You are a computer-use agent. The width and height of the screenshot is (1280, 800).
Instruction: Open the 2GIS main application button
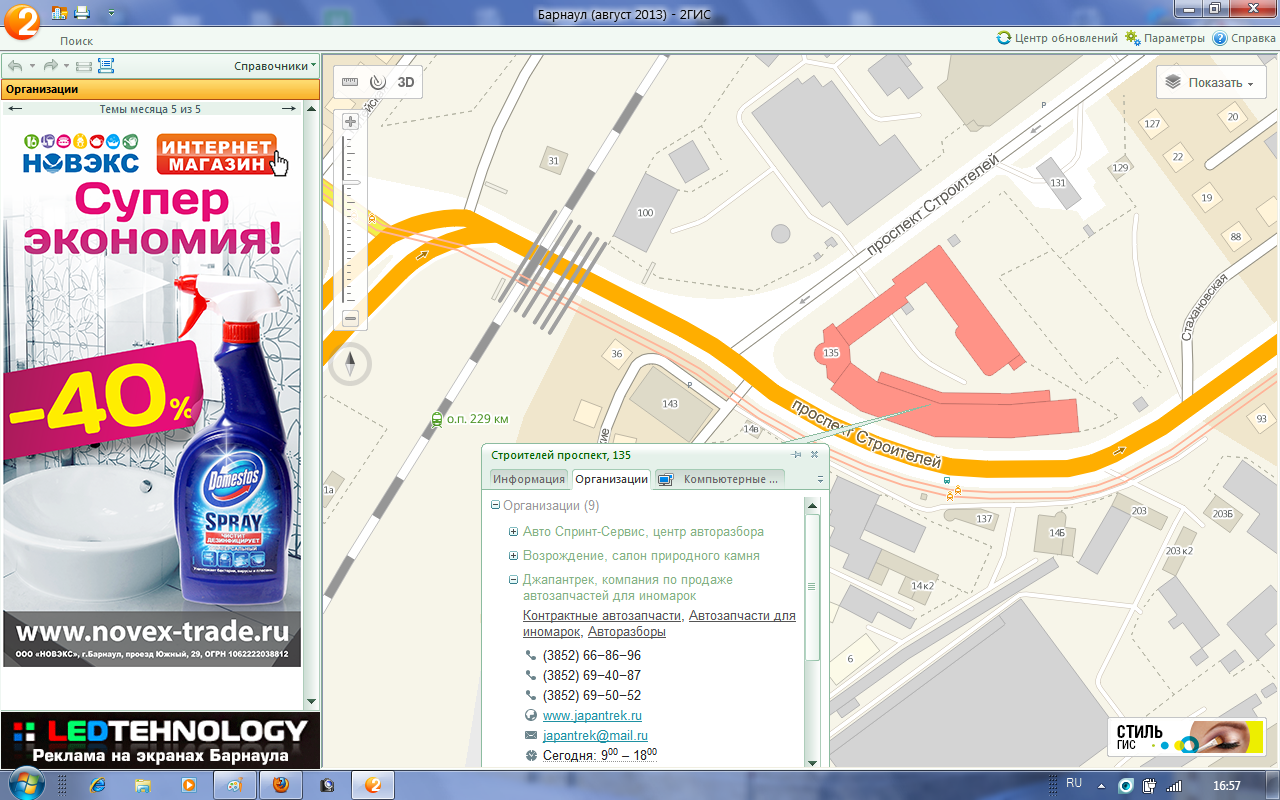point(21,21)
